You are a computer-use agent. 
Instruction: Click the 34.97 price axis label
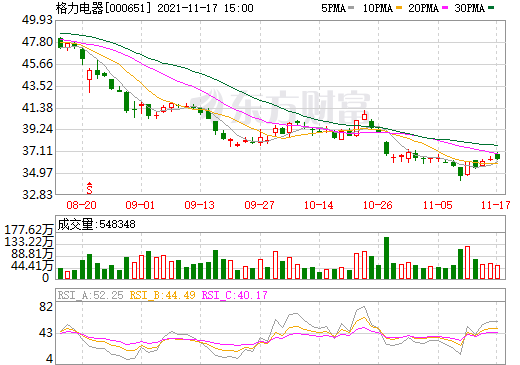coord(38,173)
